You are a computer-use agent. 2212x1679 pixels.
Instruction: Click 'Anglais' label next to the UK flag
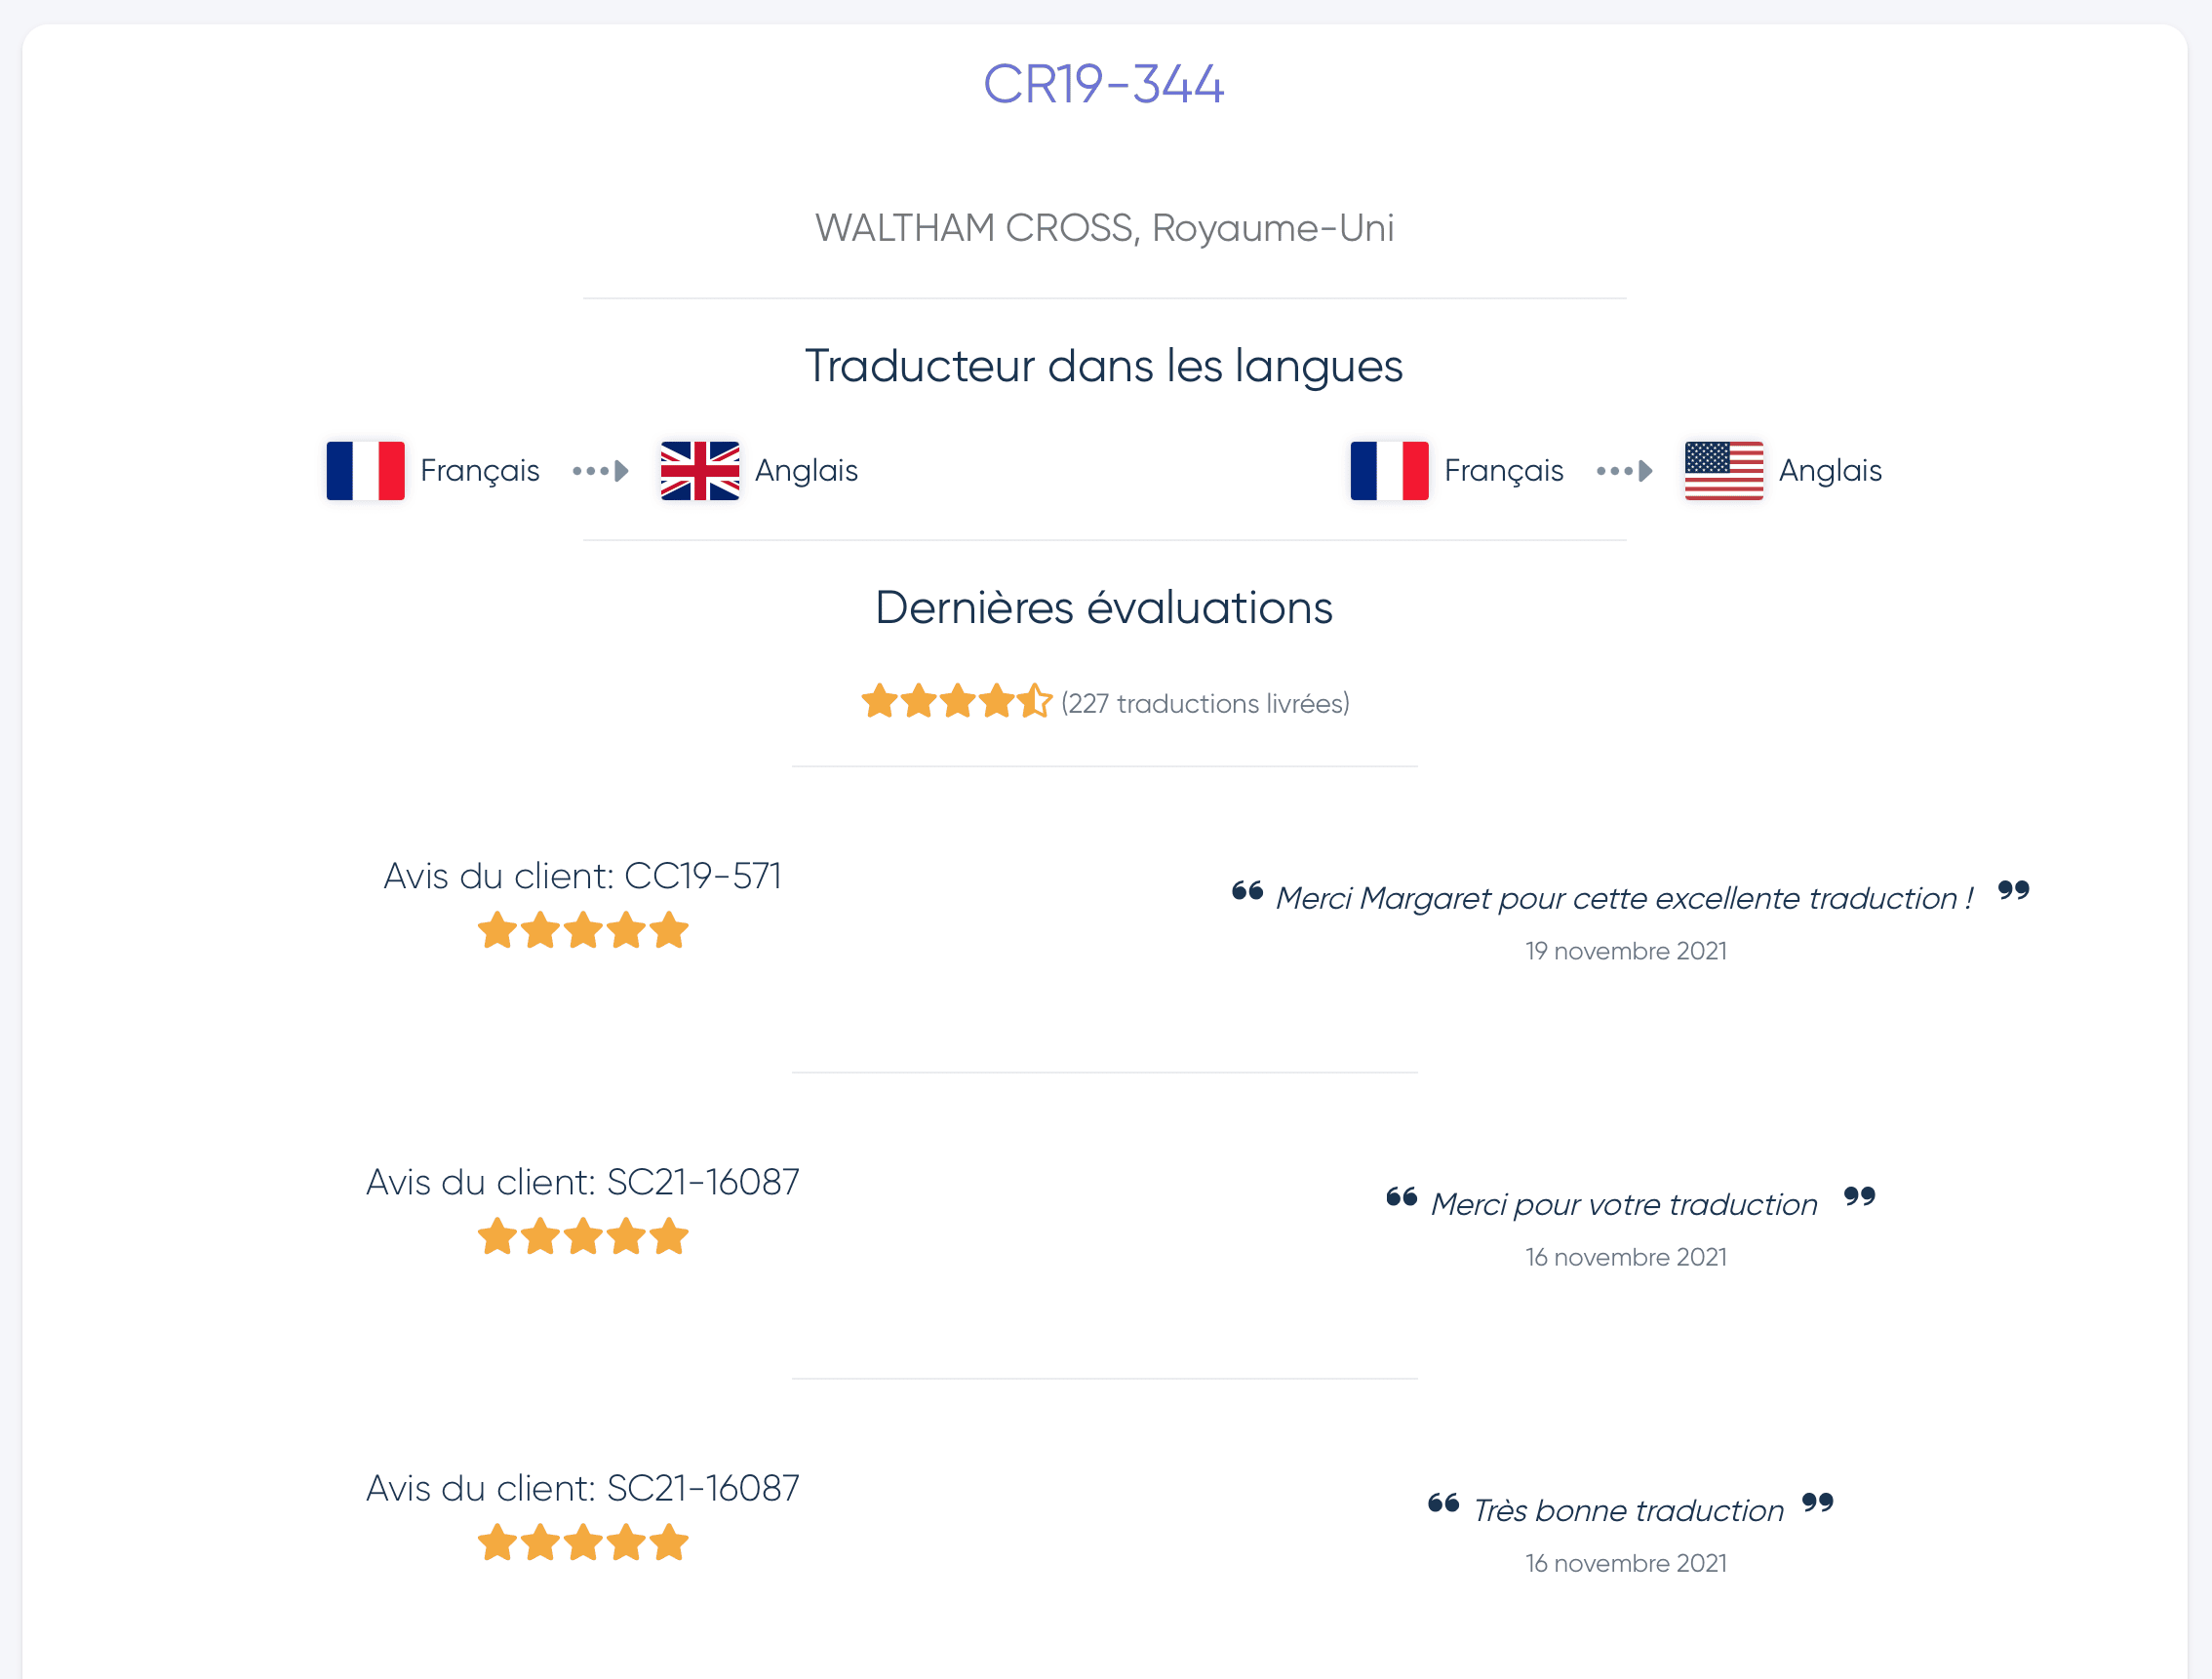point(806,471)
